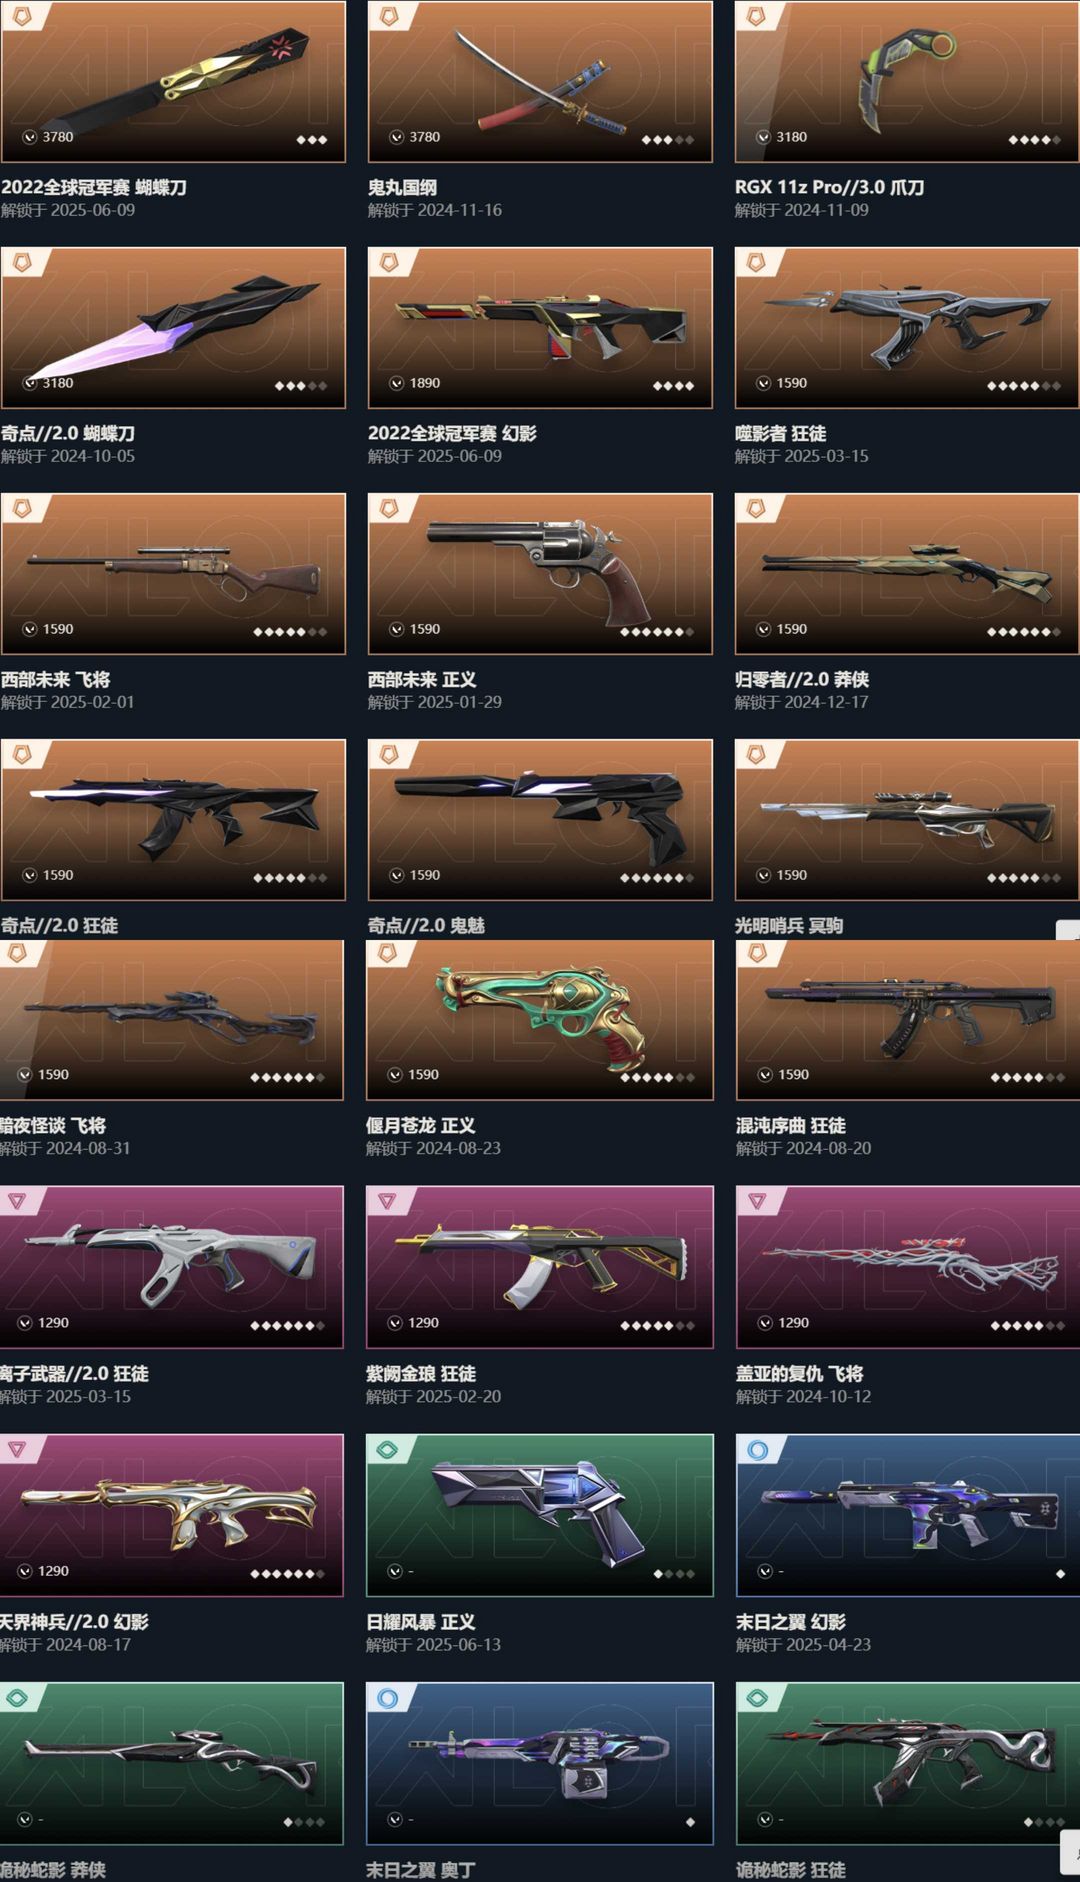Open the 紫阙金琅 狂徒 rifle card
1080x1882 pixels.
[540, 1267]
